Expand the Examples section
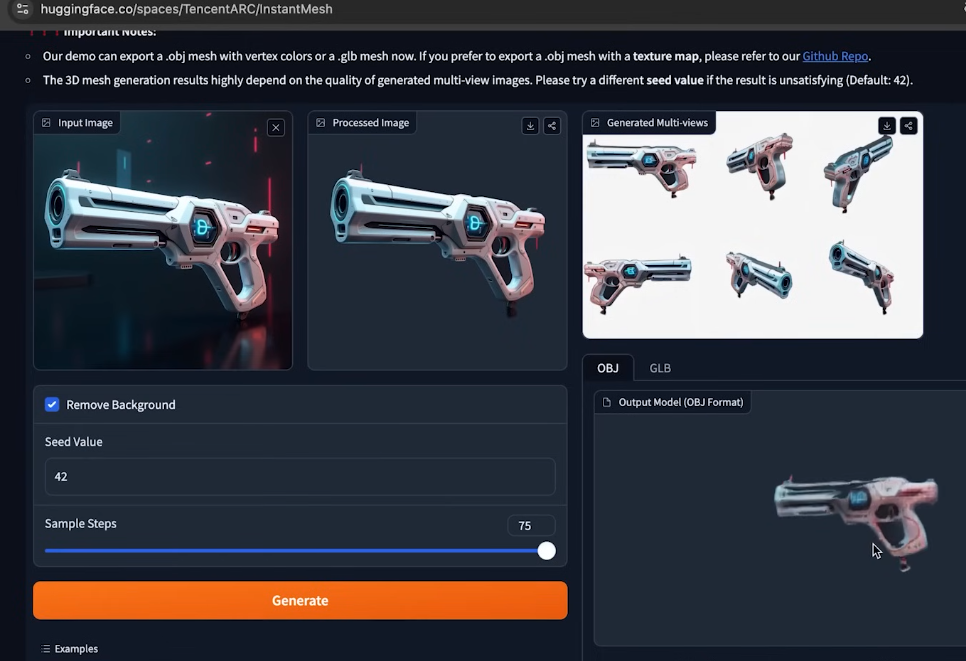The height and width of the screenshot is (661, 966). point(70,649)
